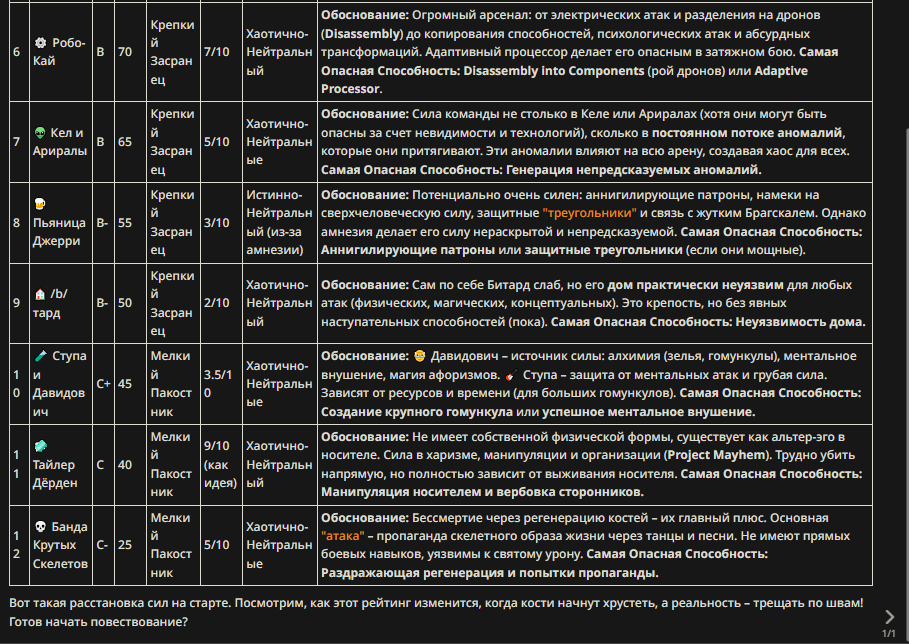This screenshot has width=909, height=644.
Task: Click the score value 65
Action: [x=125, y=141]
